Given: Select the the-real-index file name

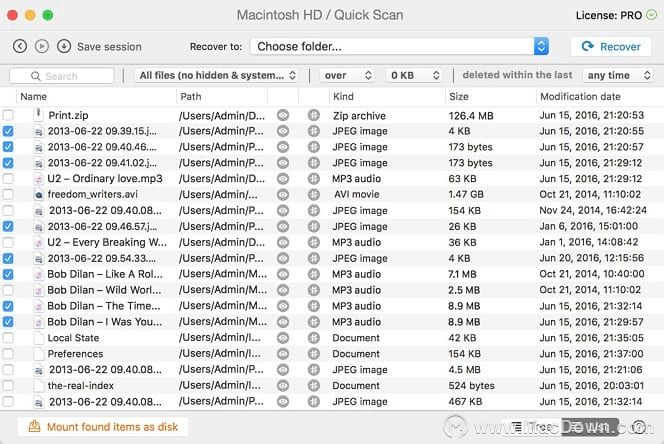Looking at the screenshot, I should click(80, 386).
